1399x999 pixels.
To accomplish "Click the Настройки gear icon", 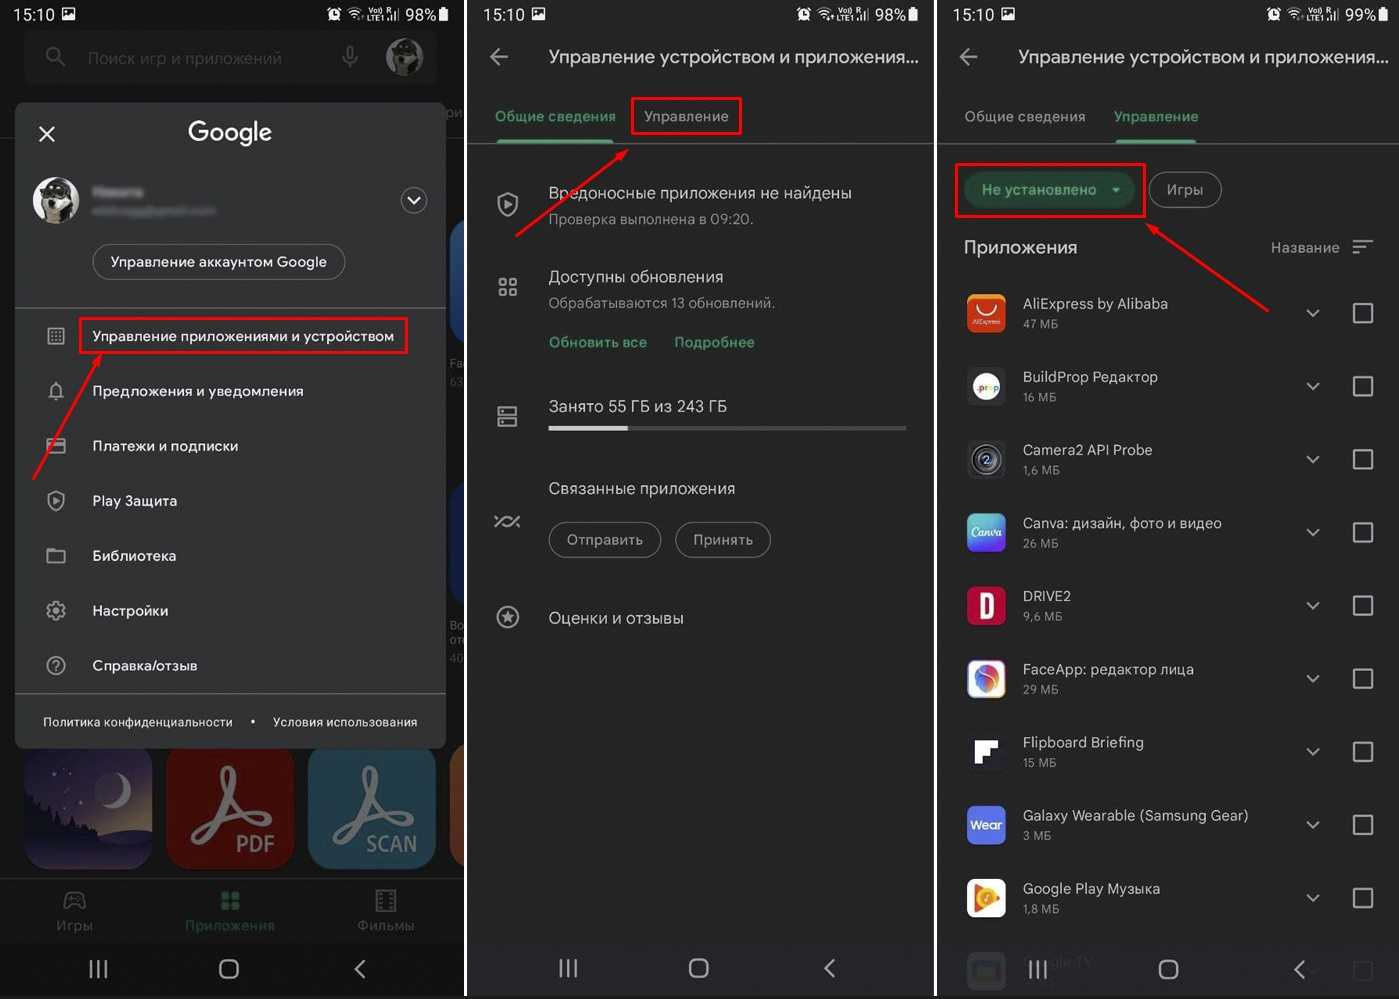I will tap(56, 611).
